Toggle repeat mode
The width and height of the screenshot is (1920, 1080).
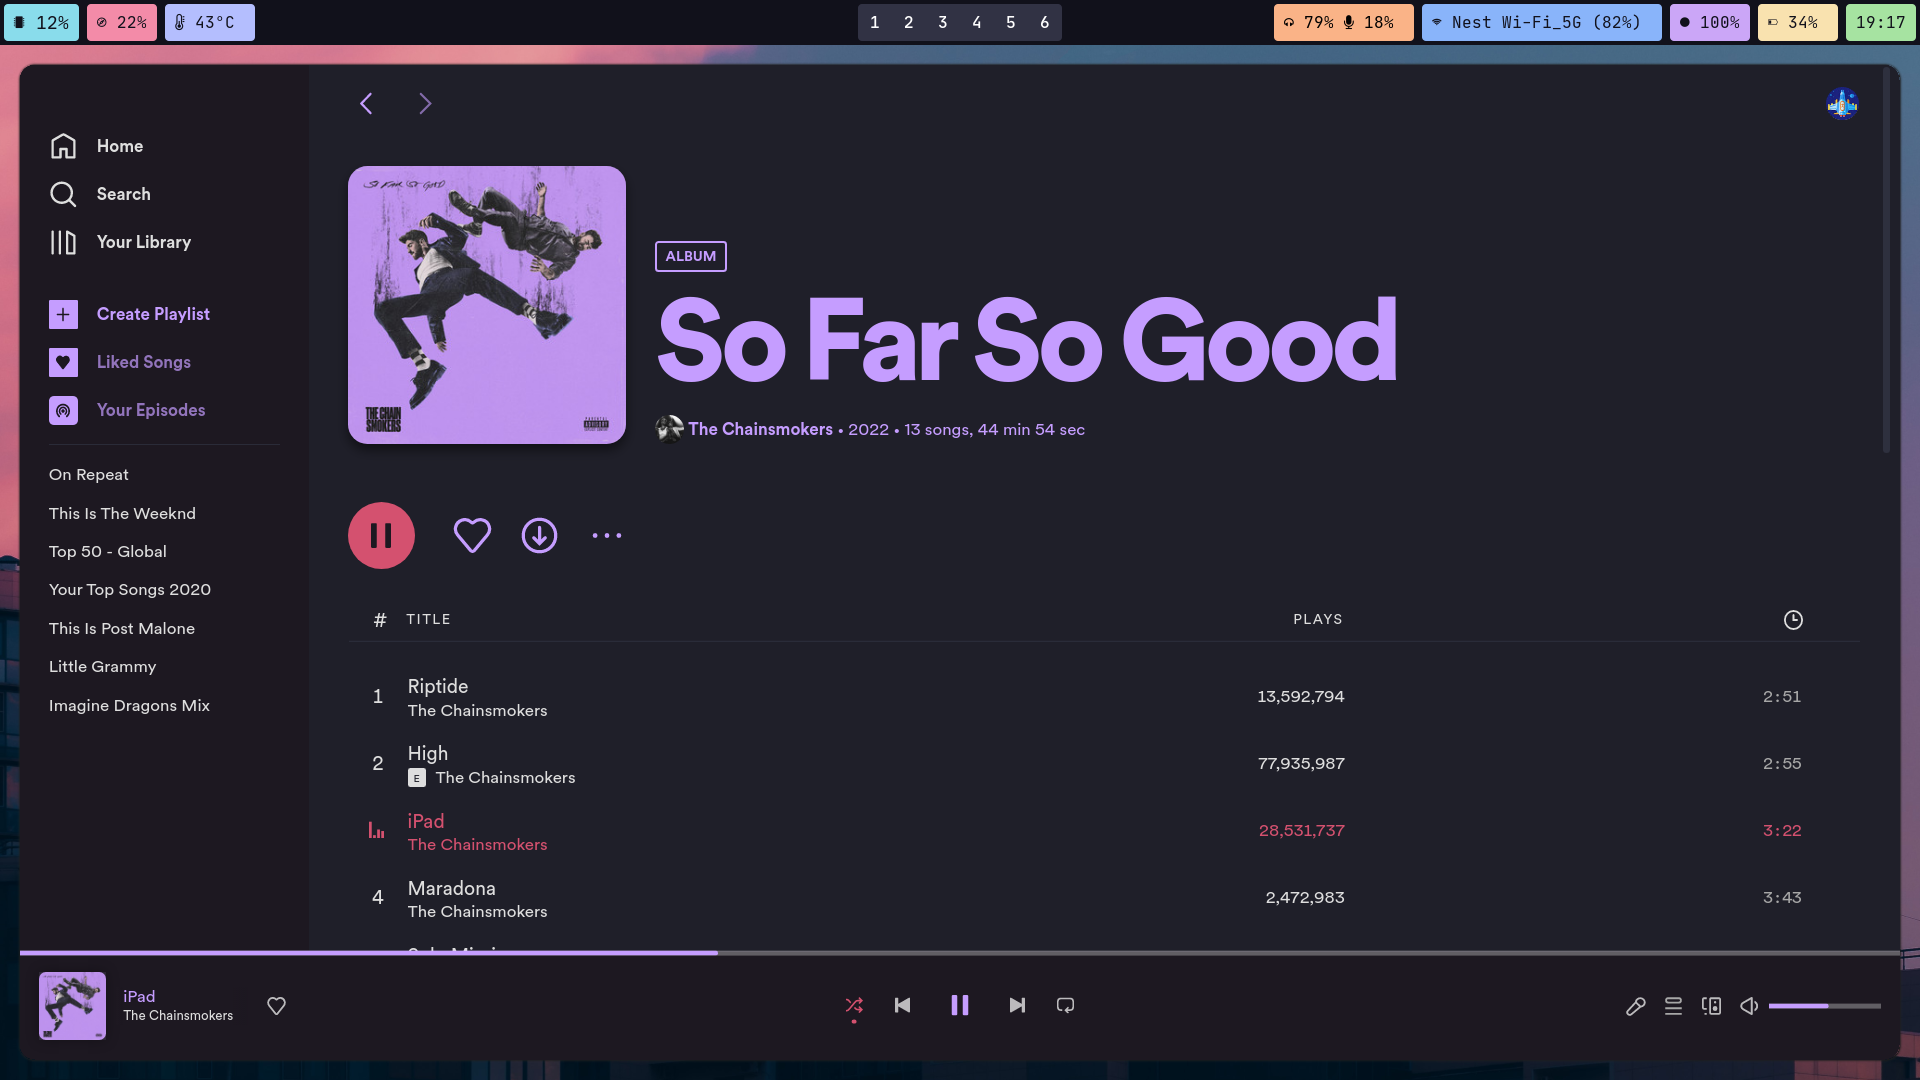[x=1065, y=1005]
